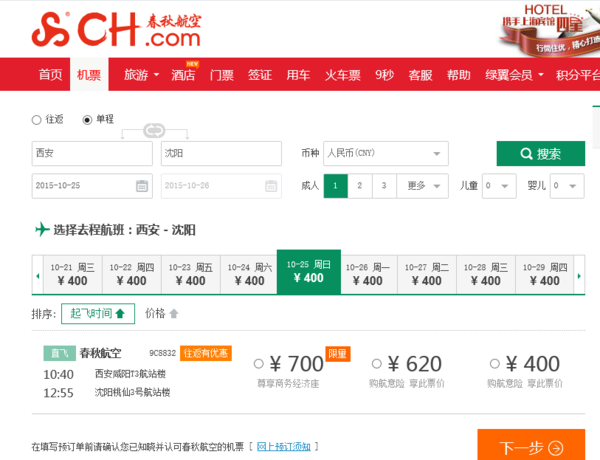Open 酒店 hotels tab
Screen dimensions: 600x460
point(183,75)
